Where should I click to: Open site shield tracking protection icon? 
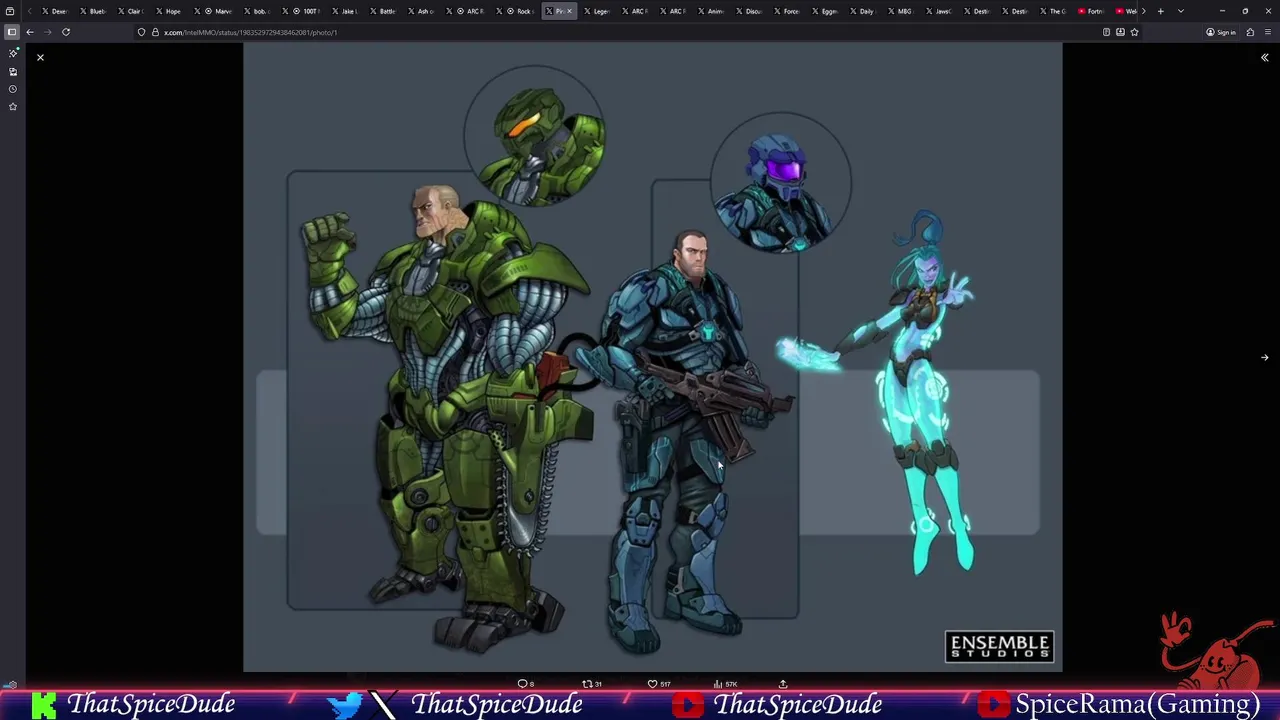141,32
